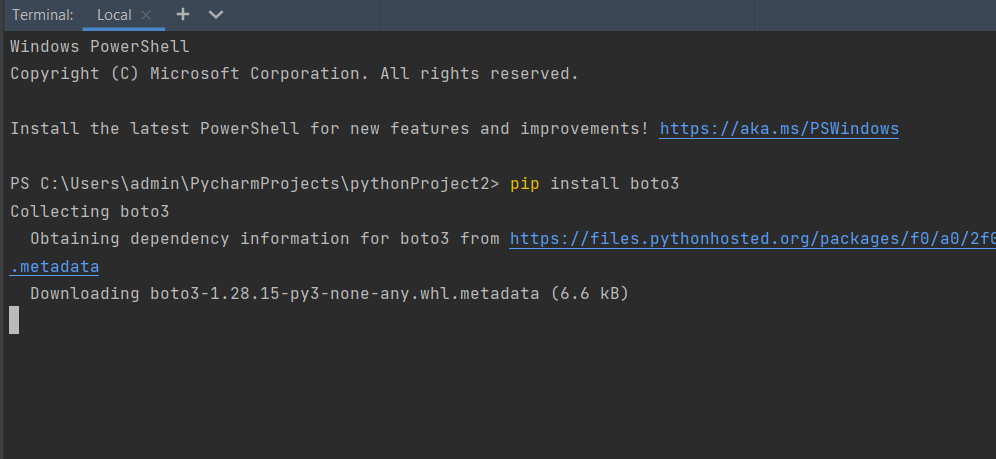Switch to the Local terminal tab
This screenshot has width=996, height=459.
tap(113, 15)
